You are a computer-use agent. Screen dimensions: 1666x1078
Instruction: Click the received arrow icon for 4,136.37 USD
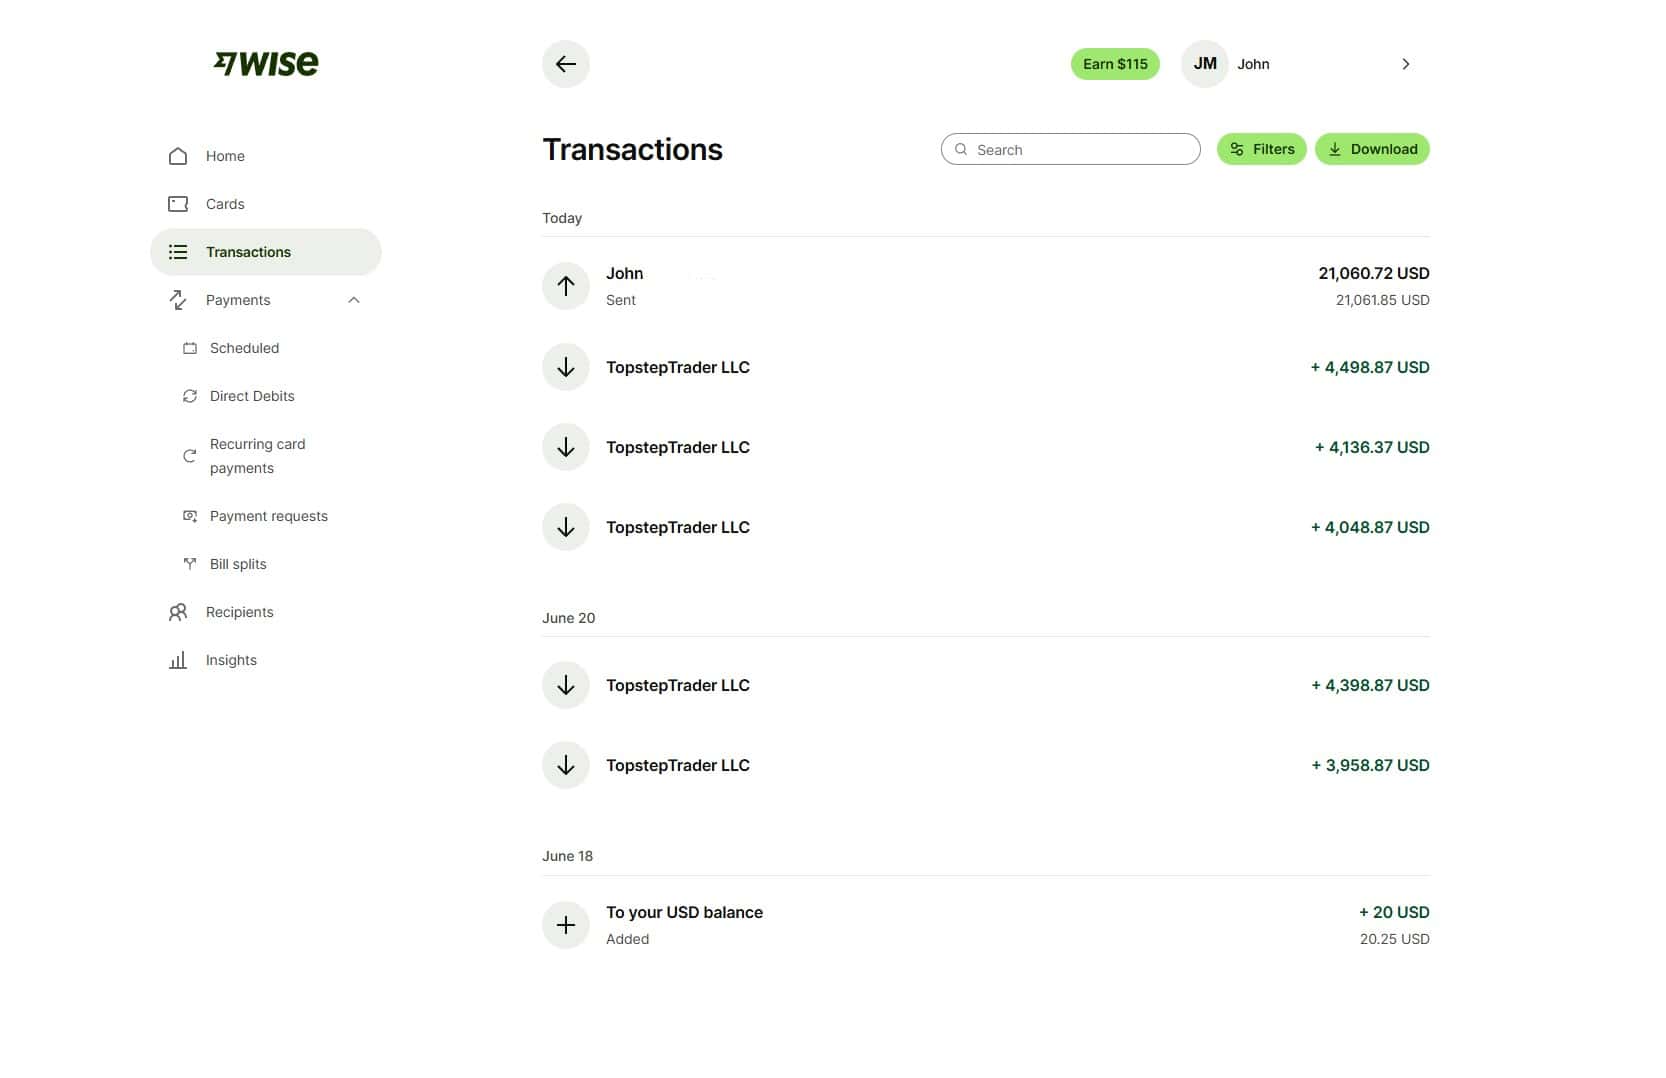[x=566, y=447]
